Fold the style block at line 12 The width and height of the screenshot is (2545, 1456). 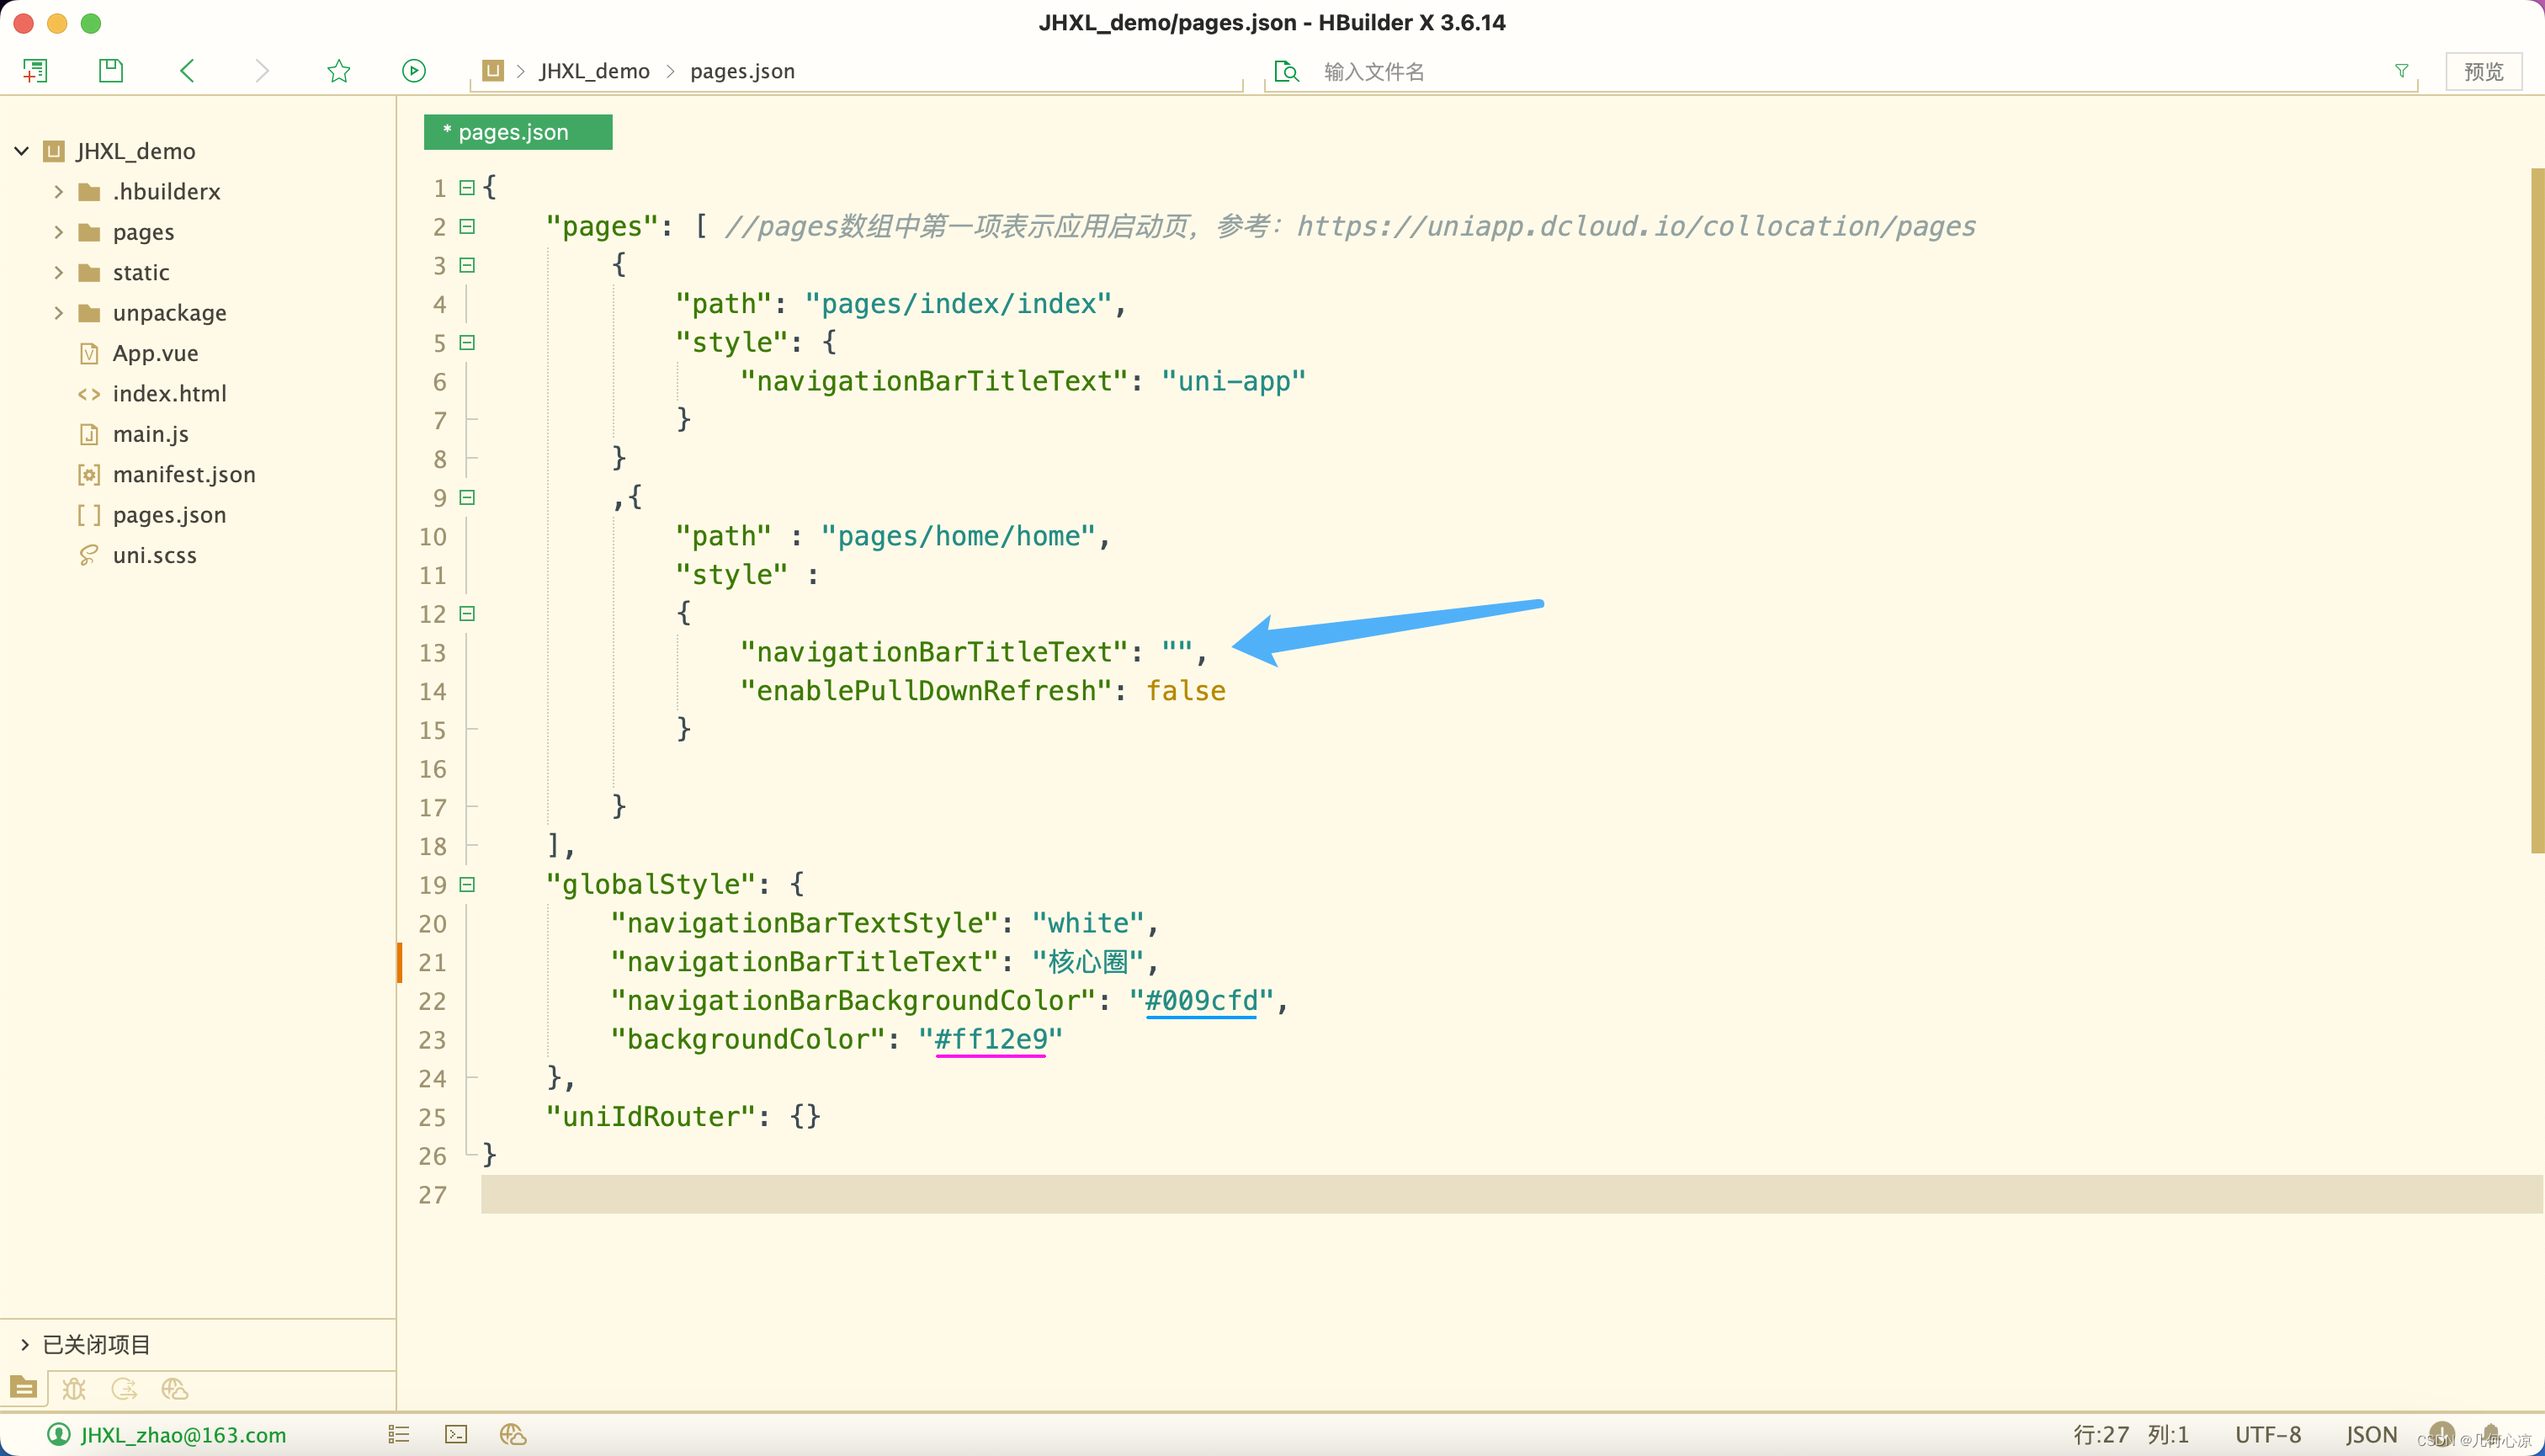467,613
